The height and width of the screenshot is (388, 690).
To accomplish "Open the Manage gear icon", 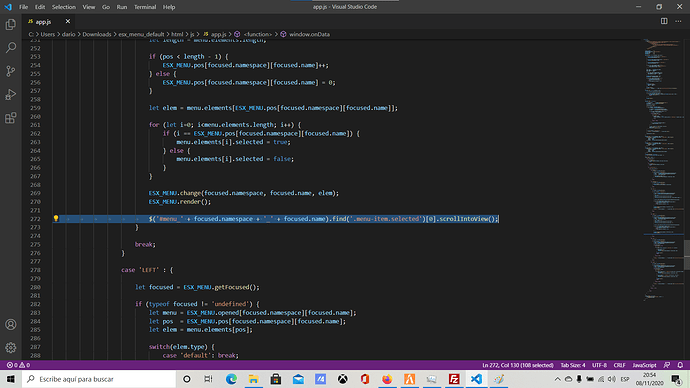I will coord(11,348).
